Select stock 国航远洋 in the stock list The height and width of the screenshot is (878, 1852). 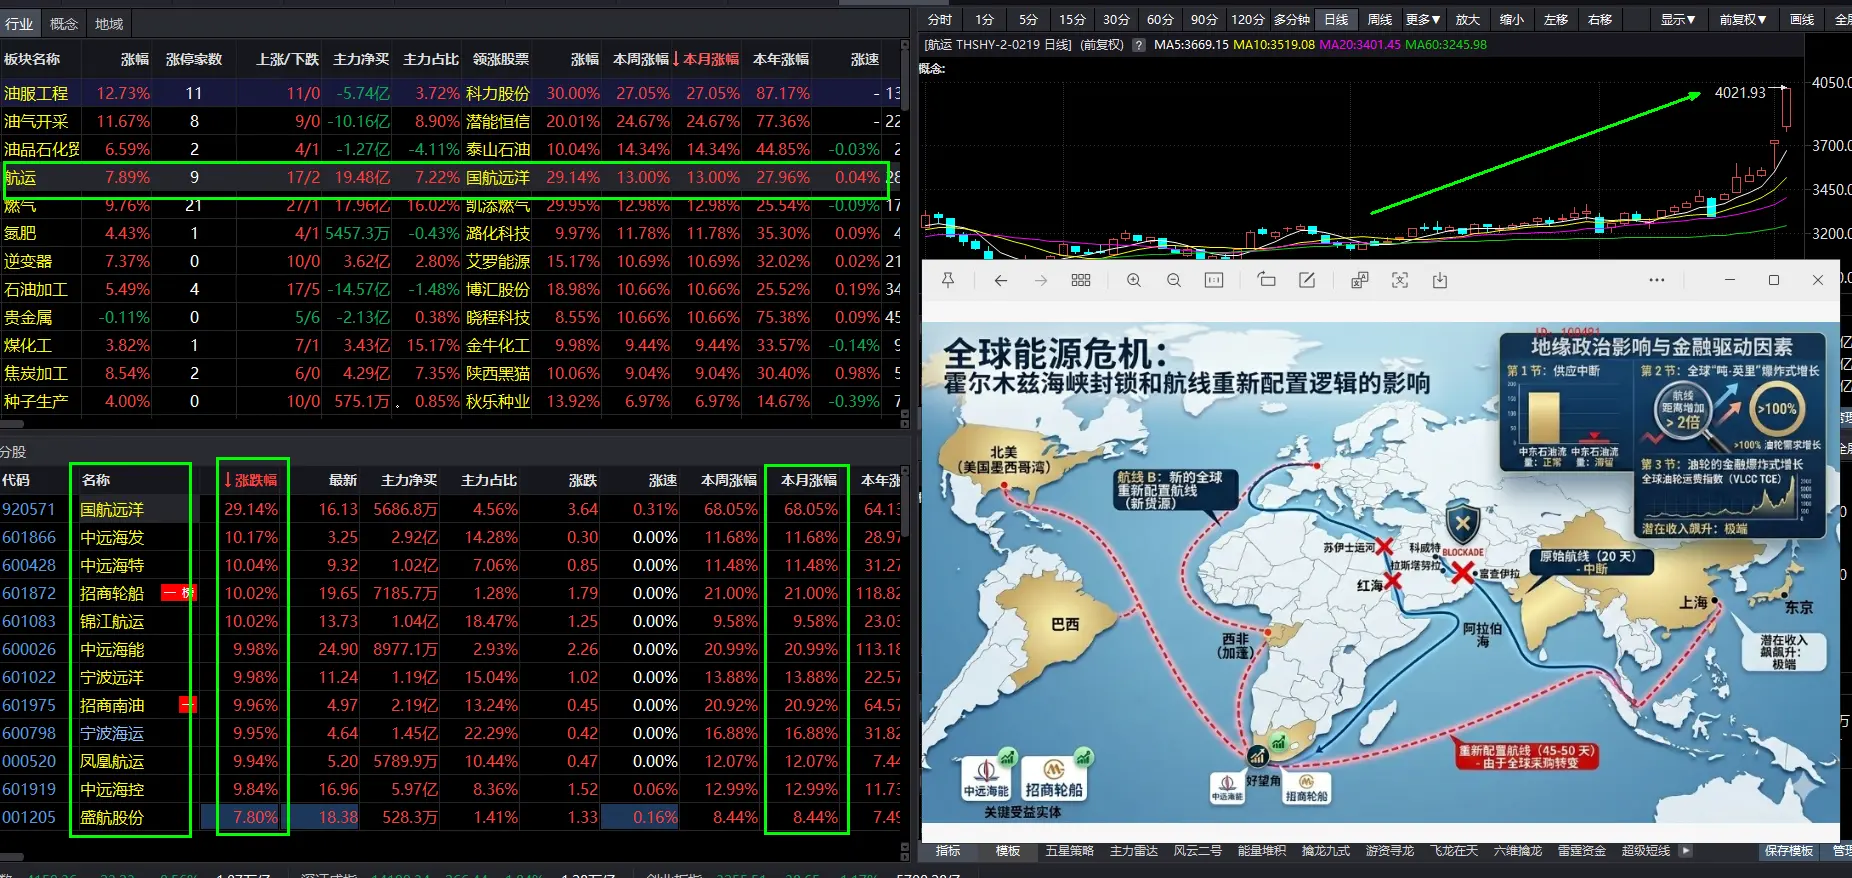click(x=112, y=510)
